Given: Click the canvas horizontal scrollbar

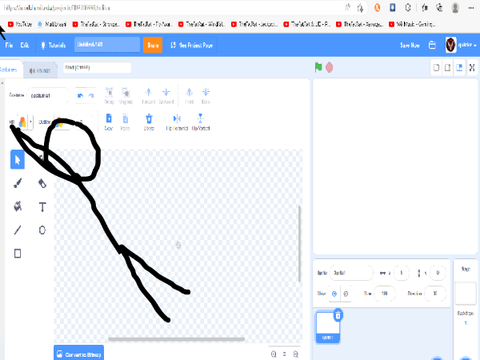Looking at the screenshot, I should pos(176,339).
